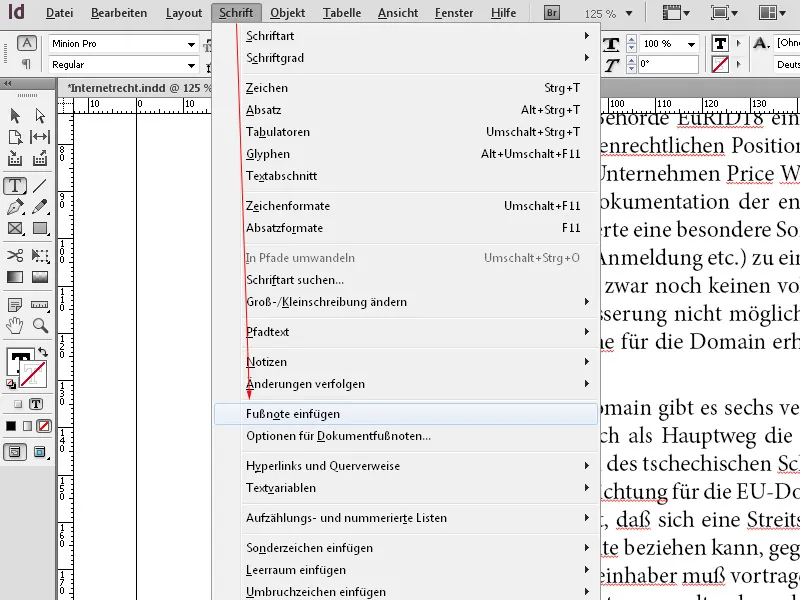The image size is (800, 600).
Task: Open the Objekt menu
Action: tap(289, 13)
